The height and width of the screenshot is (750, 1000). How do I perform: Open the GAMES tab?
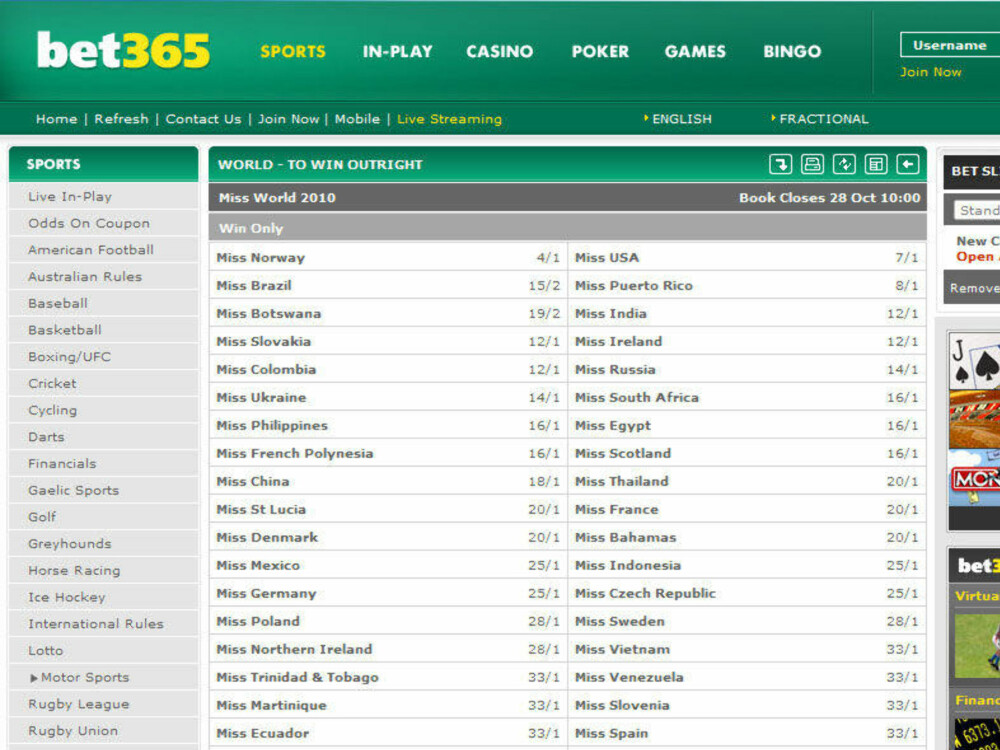click(x=695, y=51)
